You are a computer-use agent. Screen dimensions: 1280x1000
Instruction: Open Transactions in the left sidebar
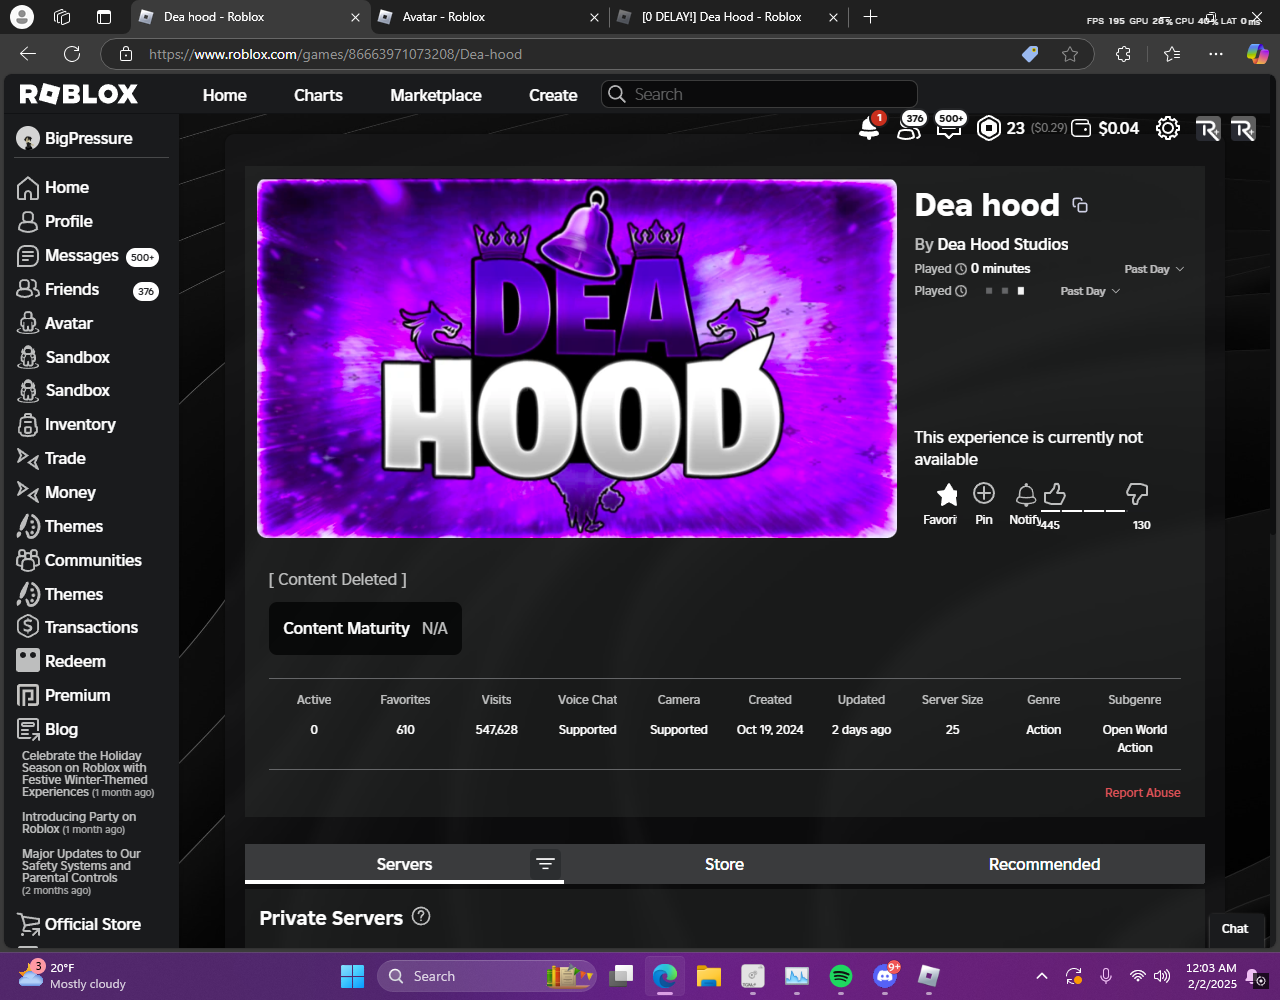(78, 627)
